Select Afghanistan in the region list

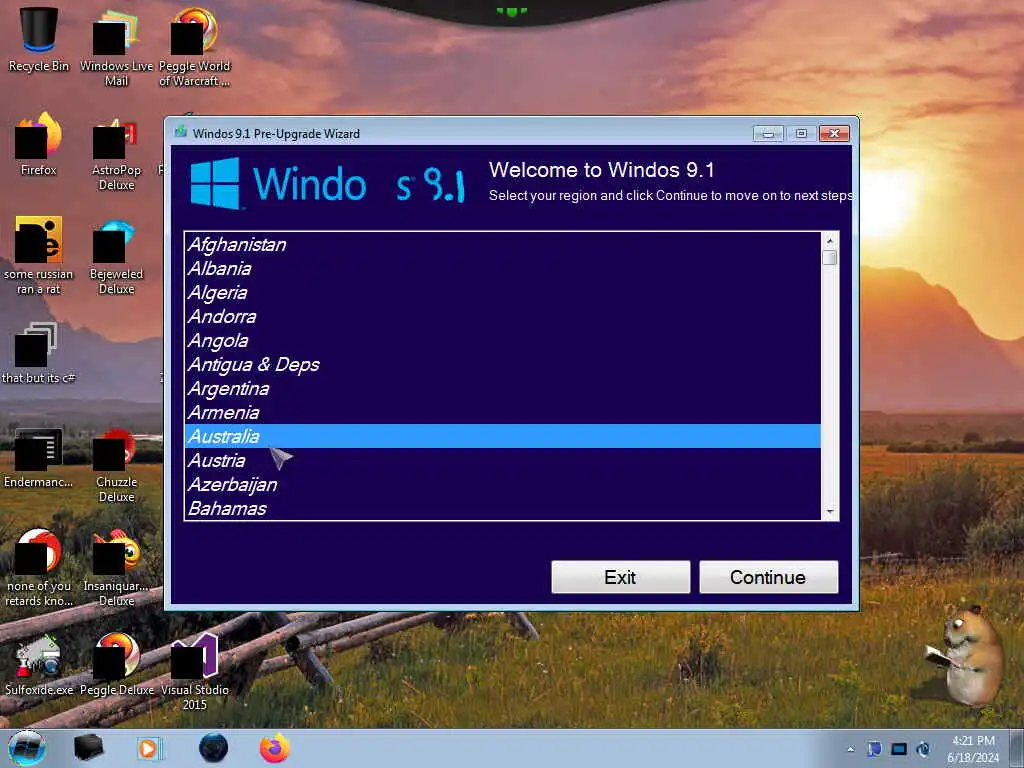click(503, 244)
